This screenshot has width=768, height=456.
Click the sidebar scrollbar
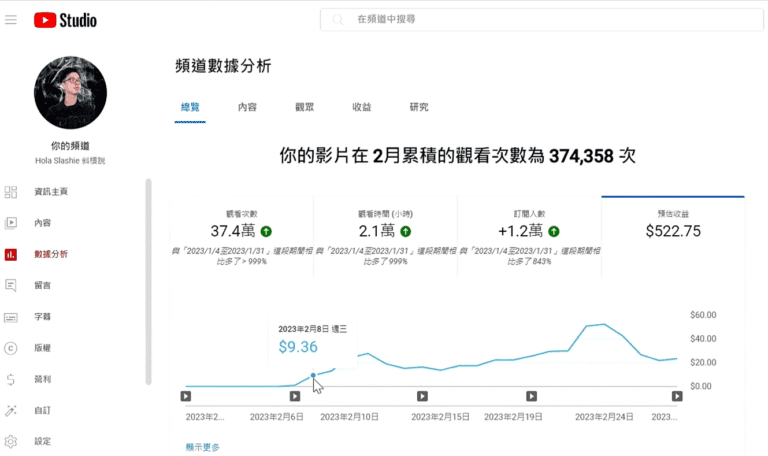coord(148,282)
